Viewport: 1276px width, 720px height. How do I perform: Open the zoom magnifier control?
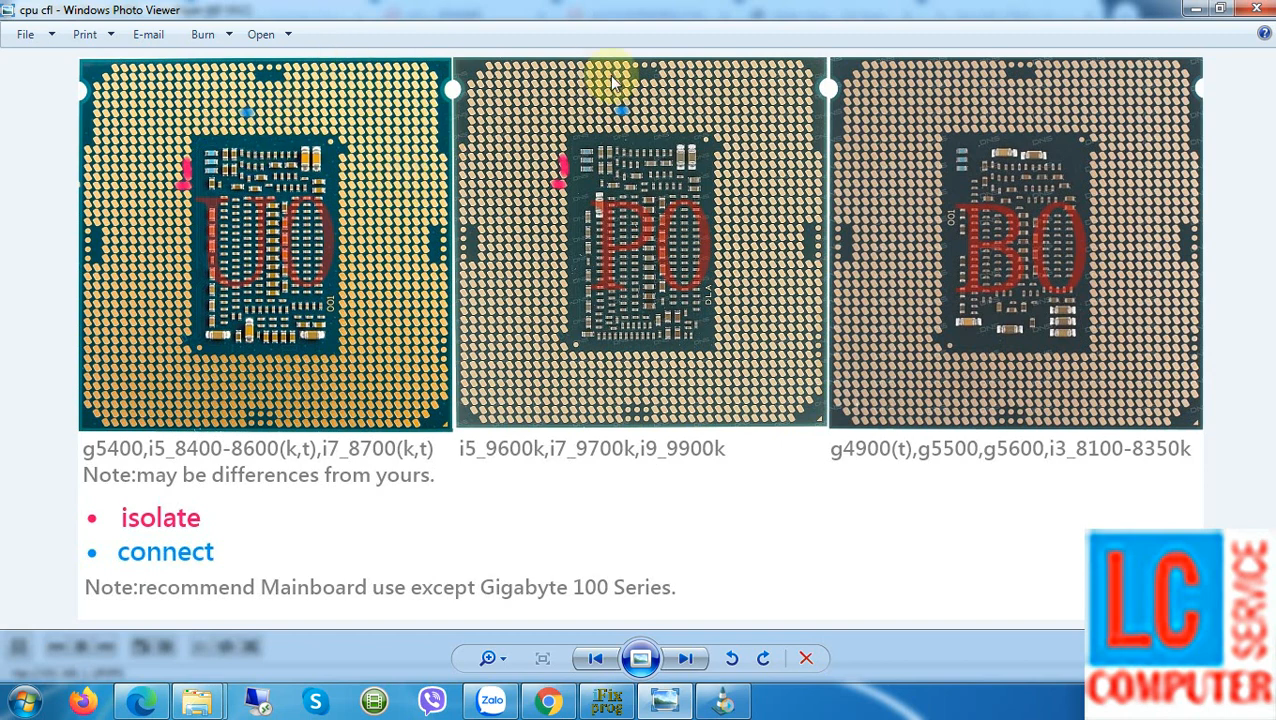pos(492,658)
